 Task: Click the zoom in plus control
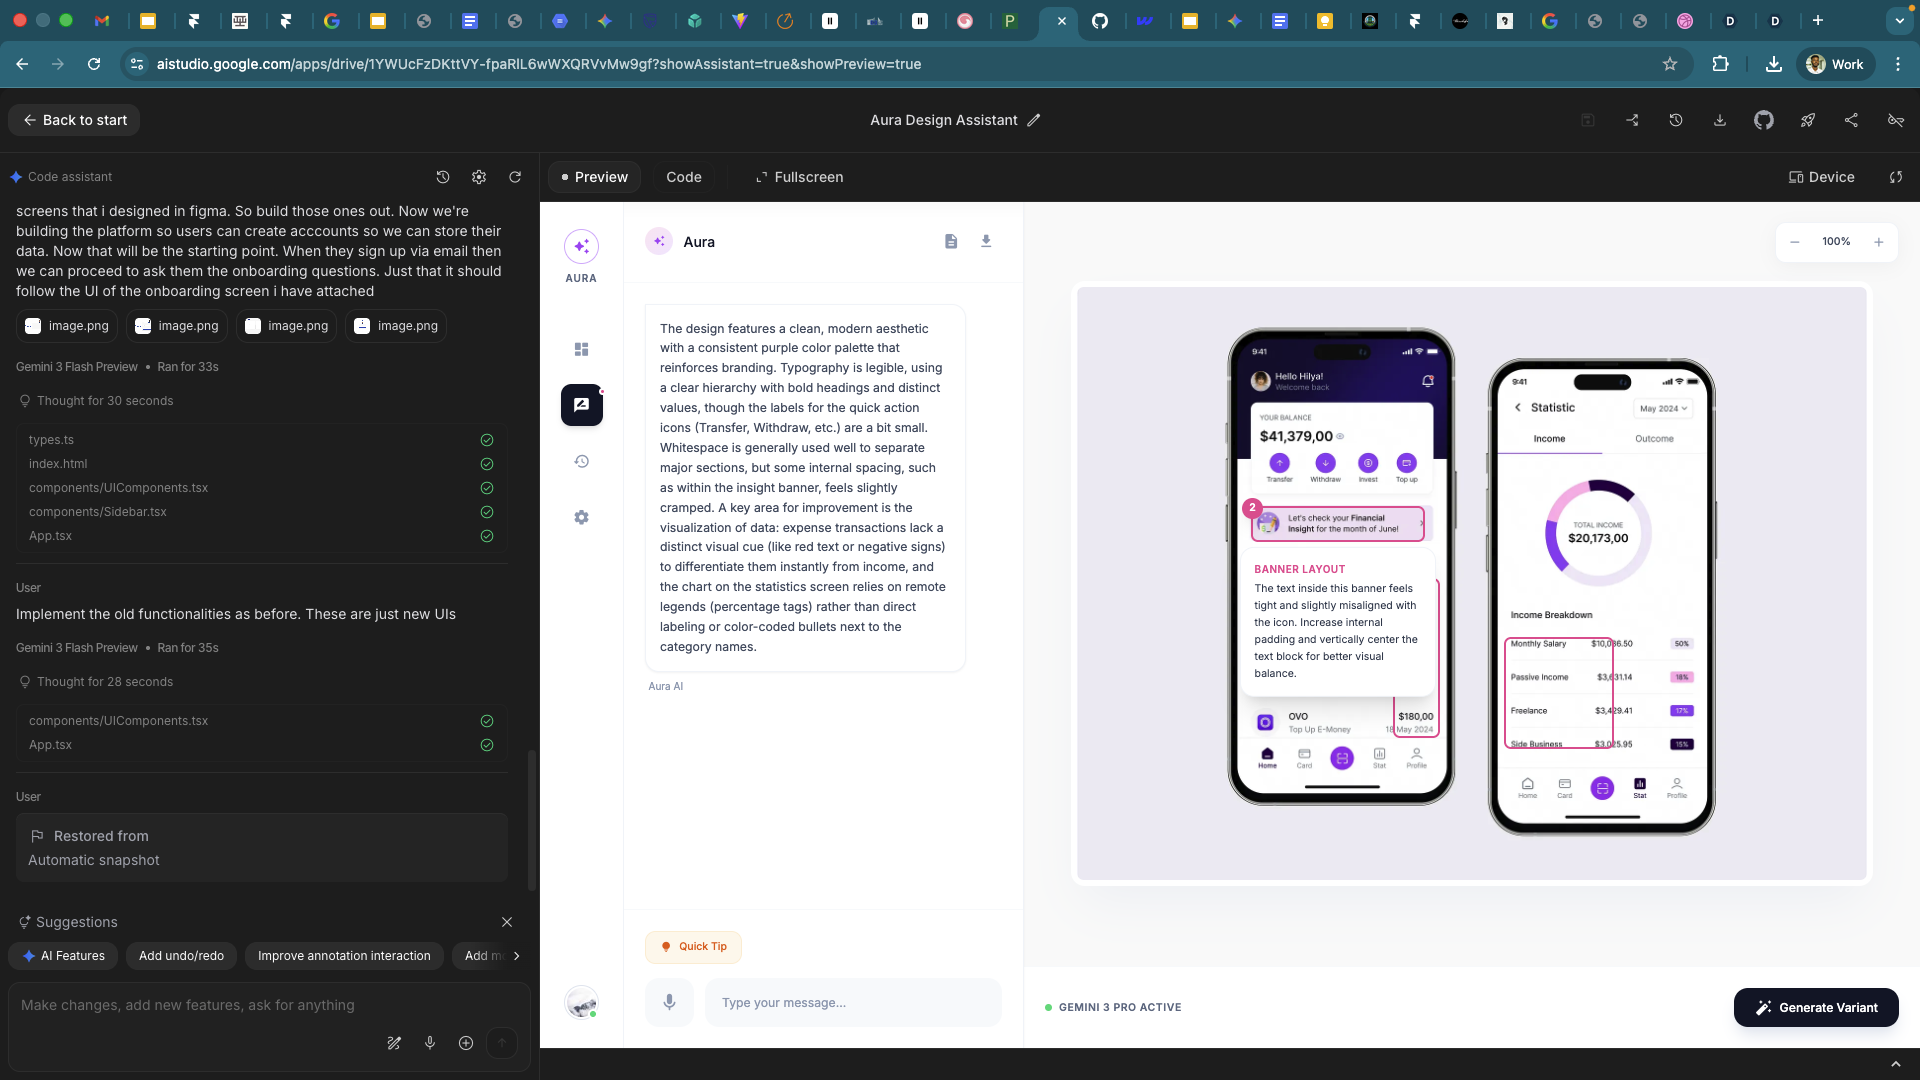tap(1878, 242)
